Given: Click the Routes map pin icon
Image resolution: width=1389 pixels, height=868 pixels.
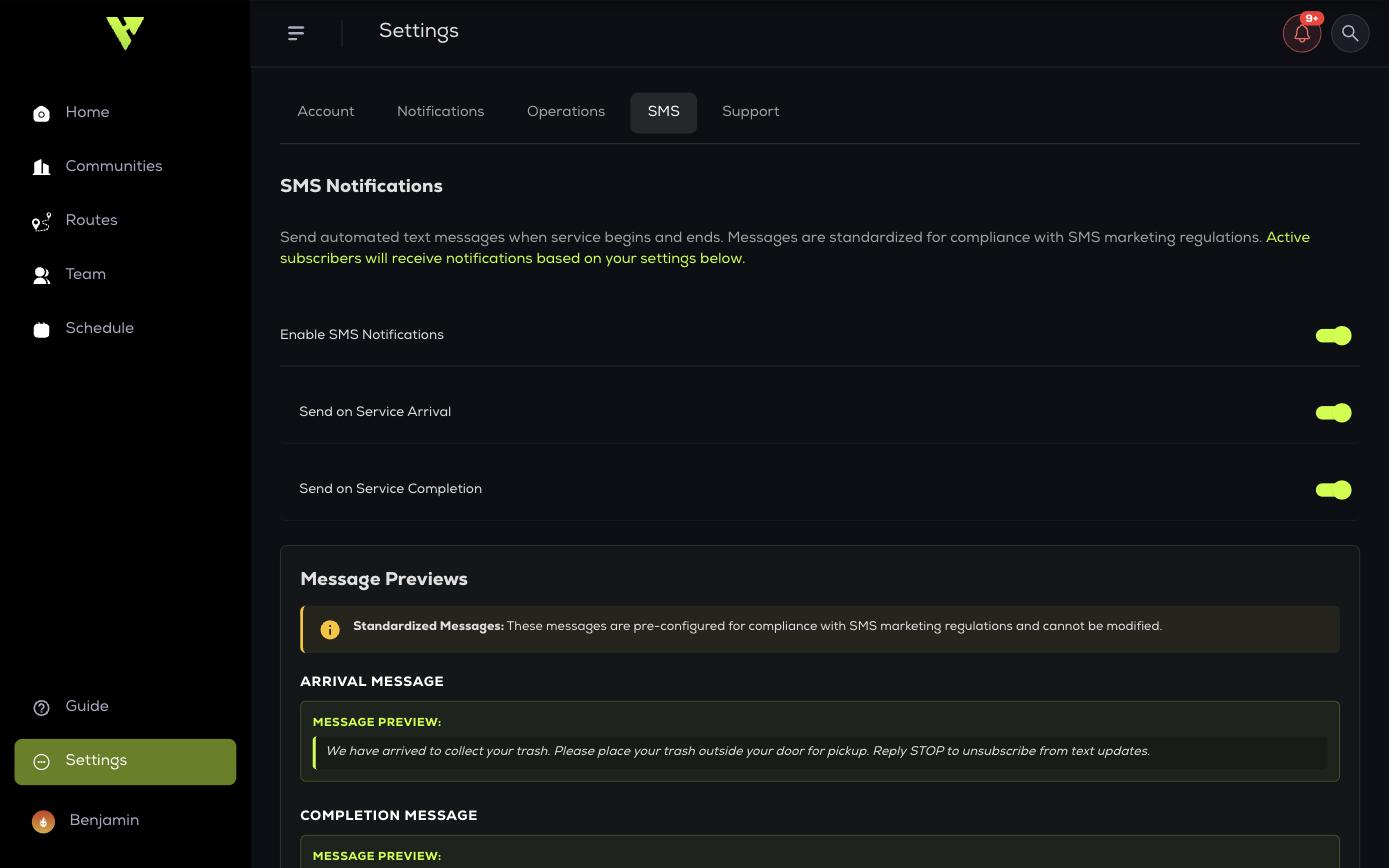Looking at the screenshot, I should [x=41, y=222].
